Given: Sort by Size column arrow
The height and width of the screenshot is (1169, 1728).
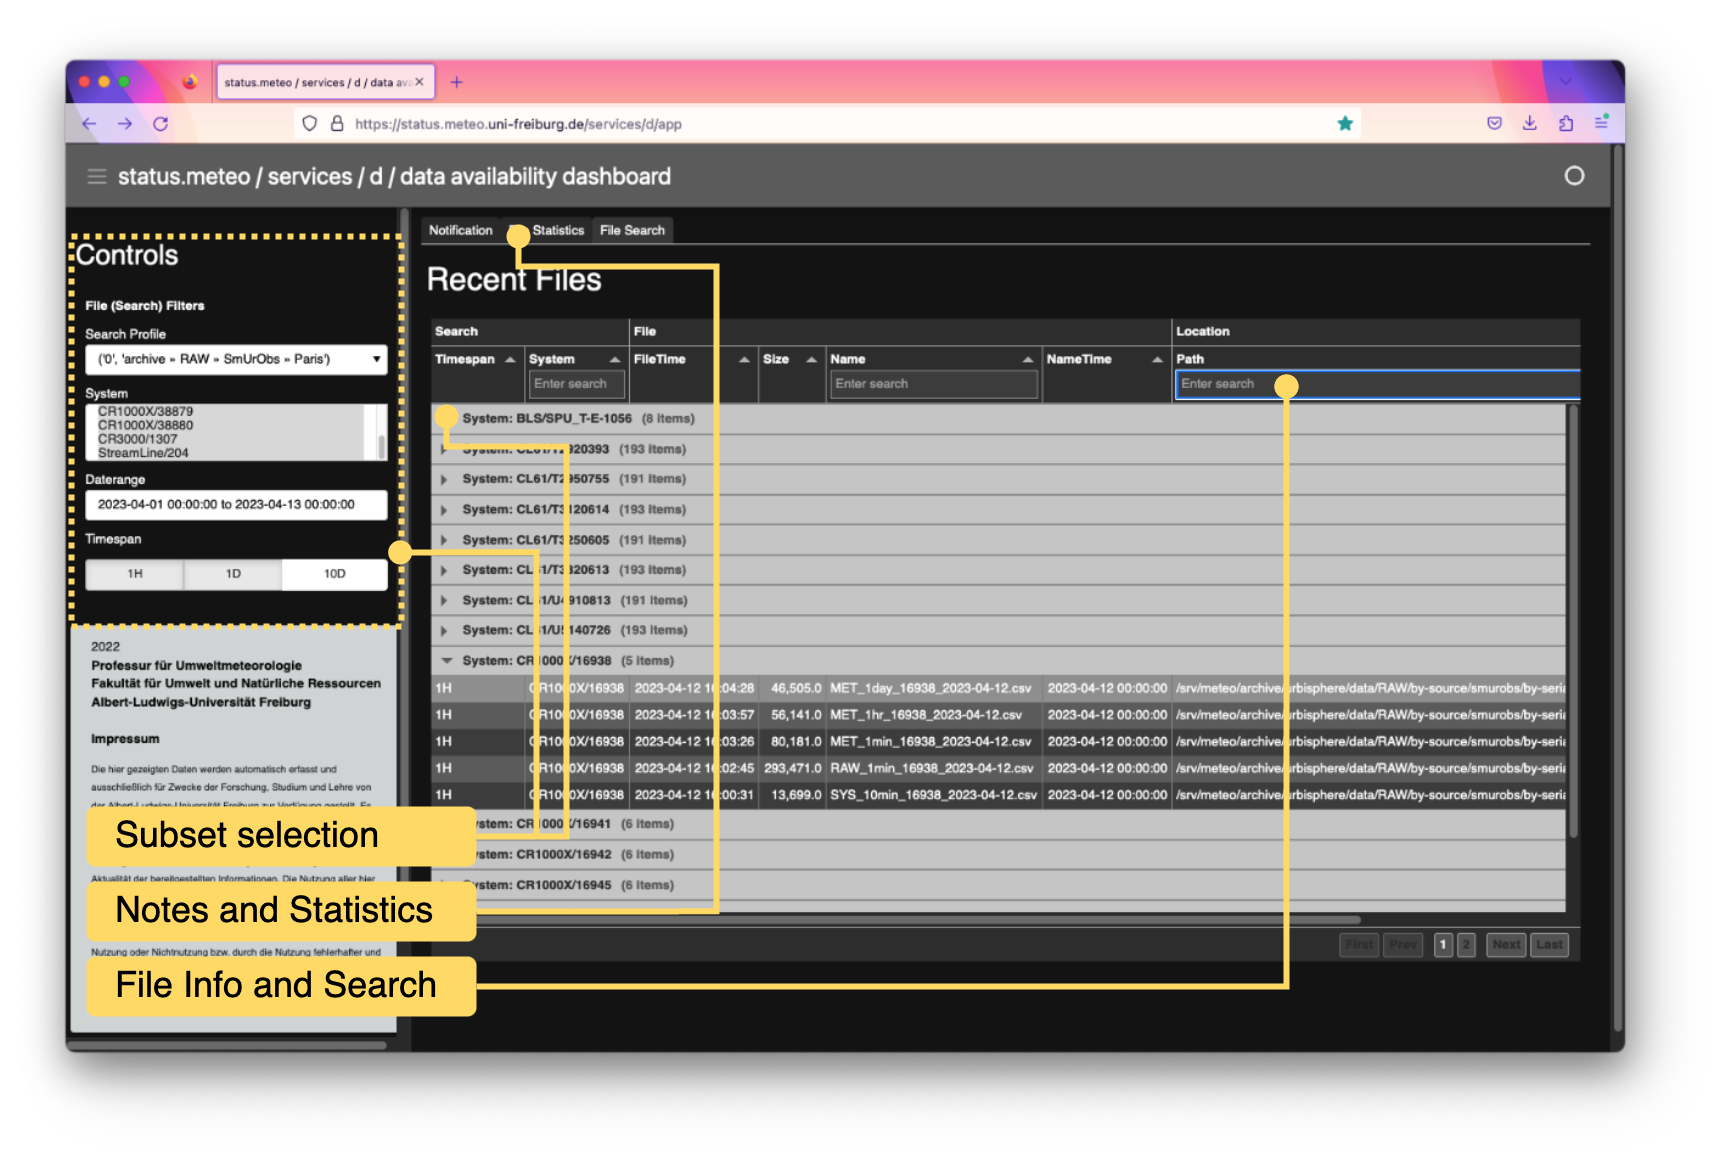Looking at the screenshot, I should (811, 360).
